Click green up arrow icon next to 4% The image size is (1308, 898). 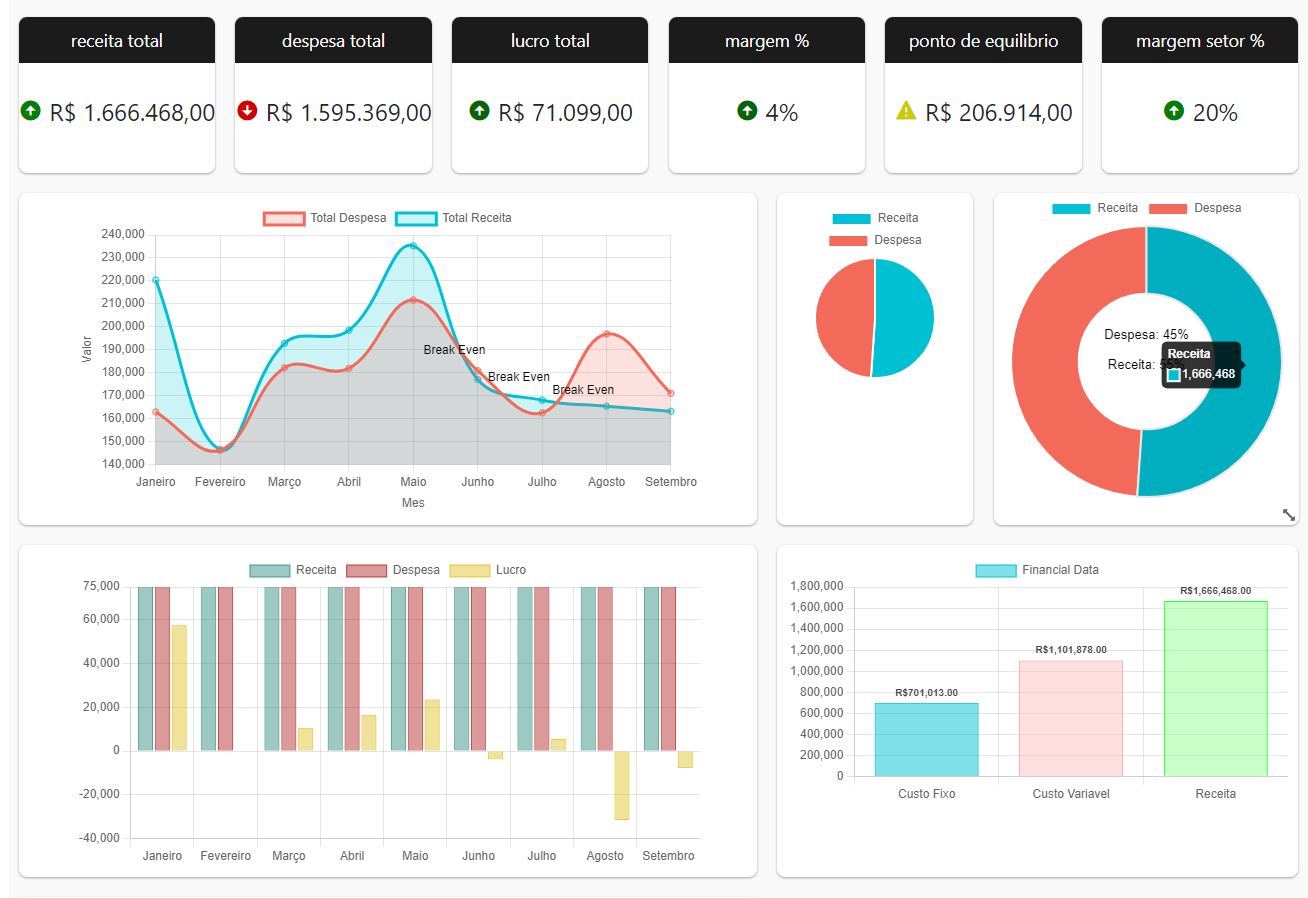coord(746,110)
